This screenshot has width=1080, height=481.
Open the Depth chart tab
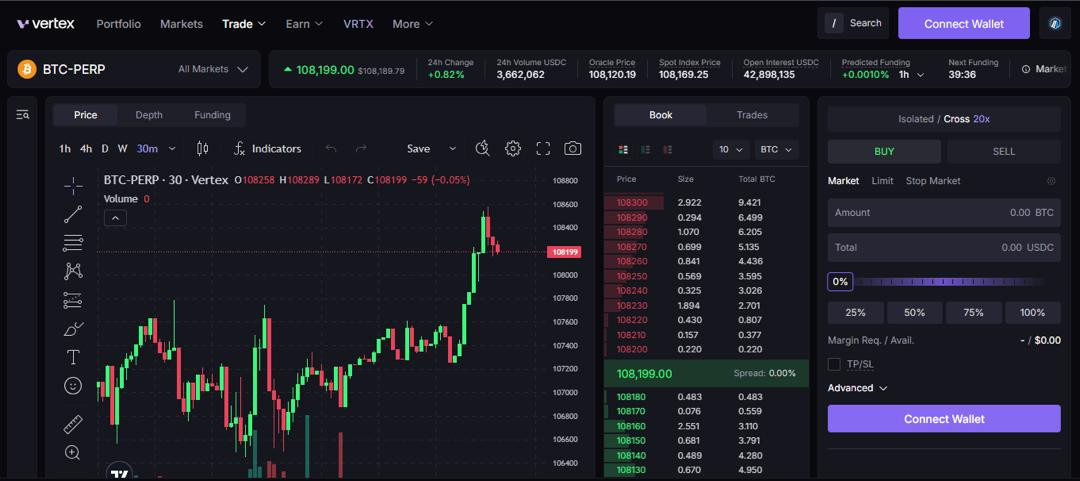tap(149, 115)
